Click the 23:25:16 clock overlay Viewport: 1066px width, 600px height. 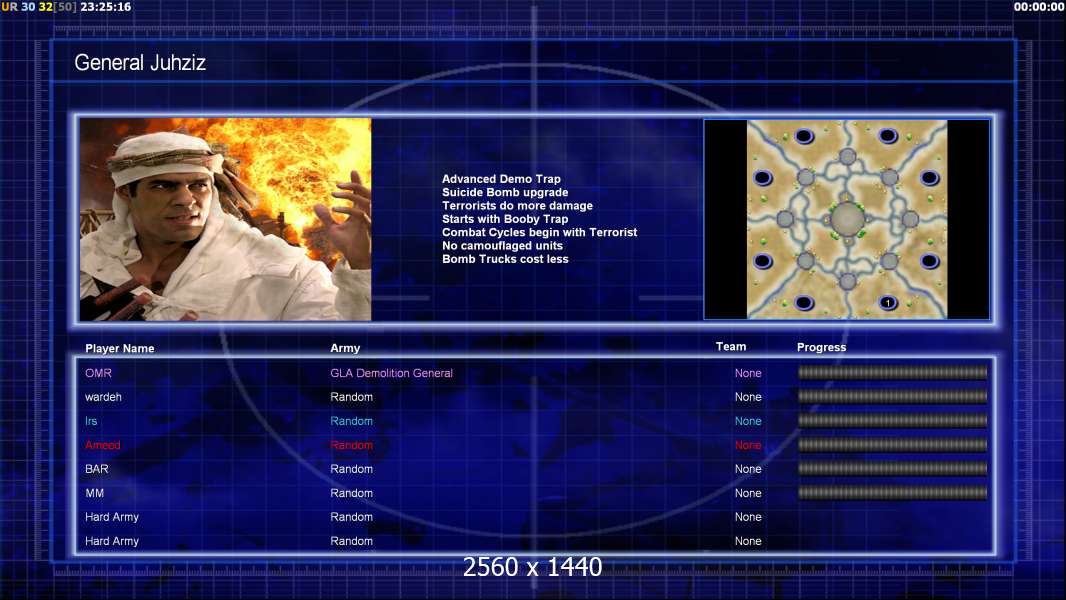click(105, 7)
